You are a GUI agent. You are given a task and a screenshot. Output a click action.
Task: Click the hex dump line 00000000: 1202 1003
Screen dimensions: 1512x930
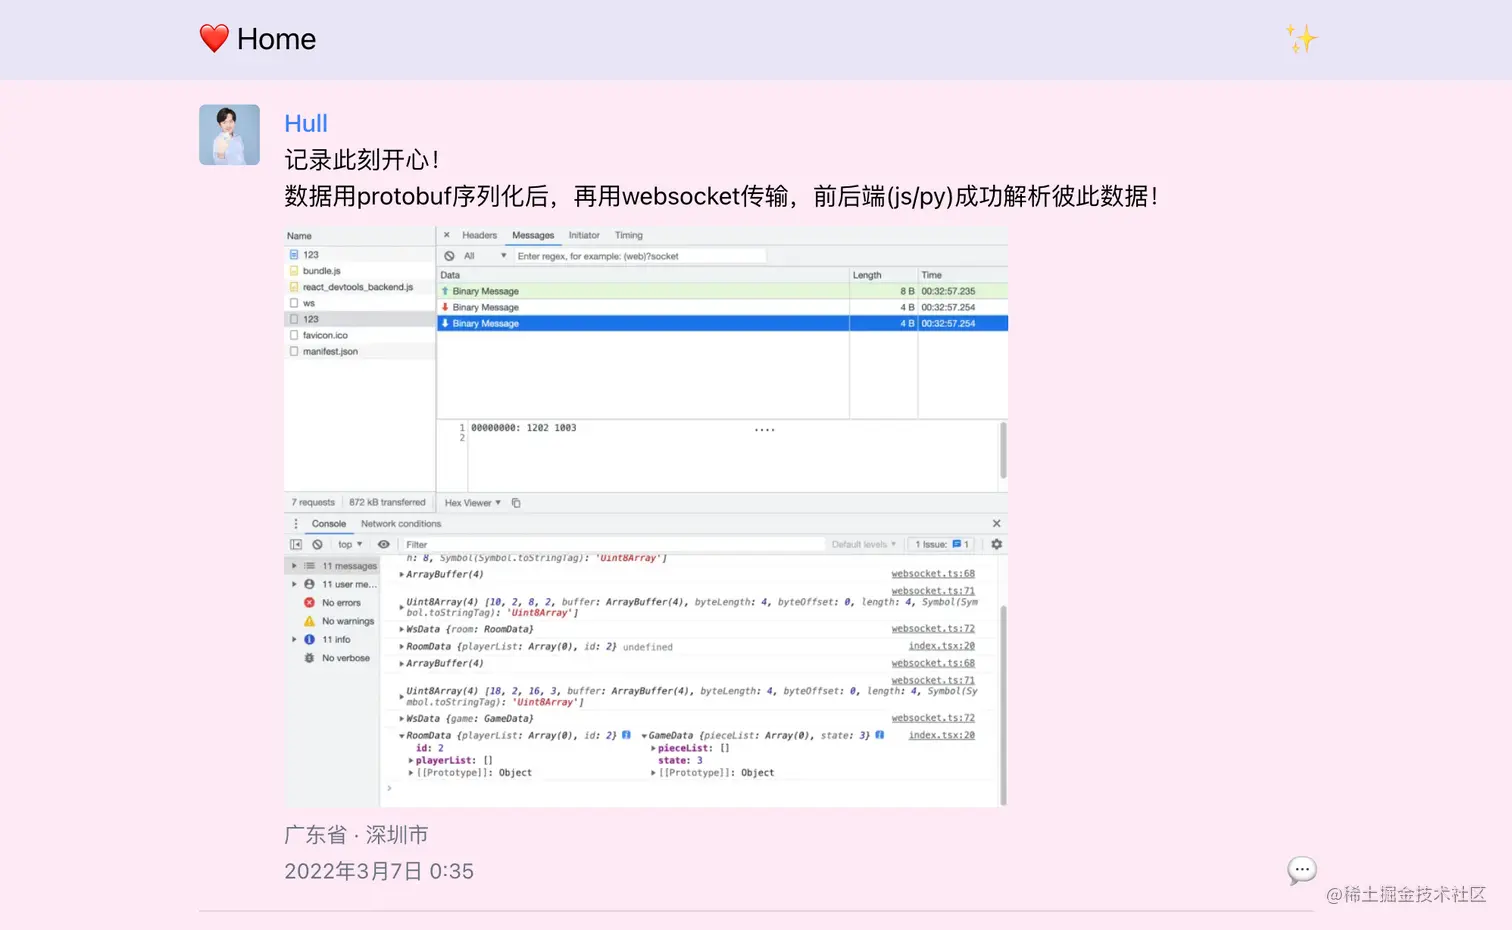[523, 428]
